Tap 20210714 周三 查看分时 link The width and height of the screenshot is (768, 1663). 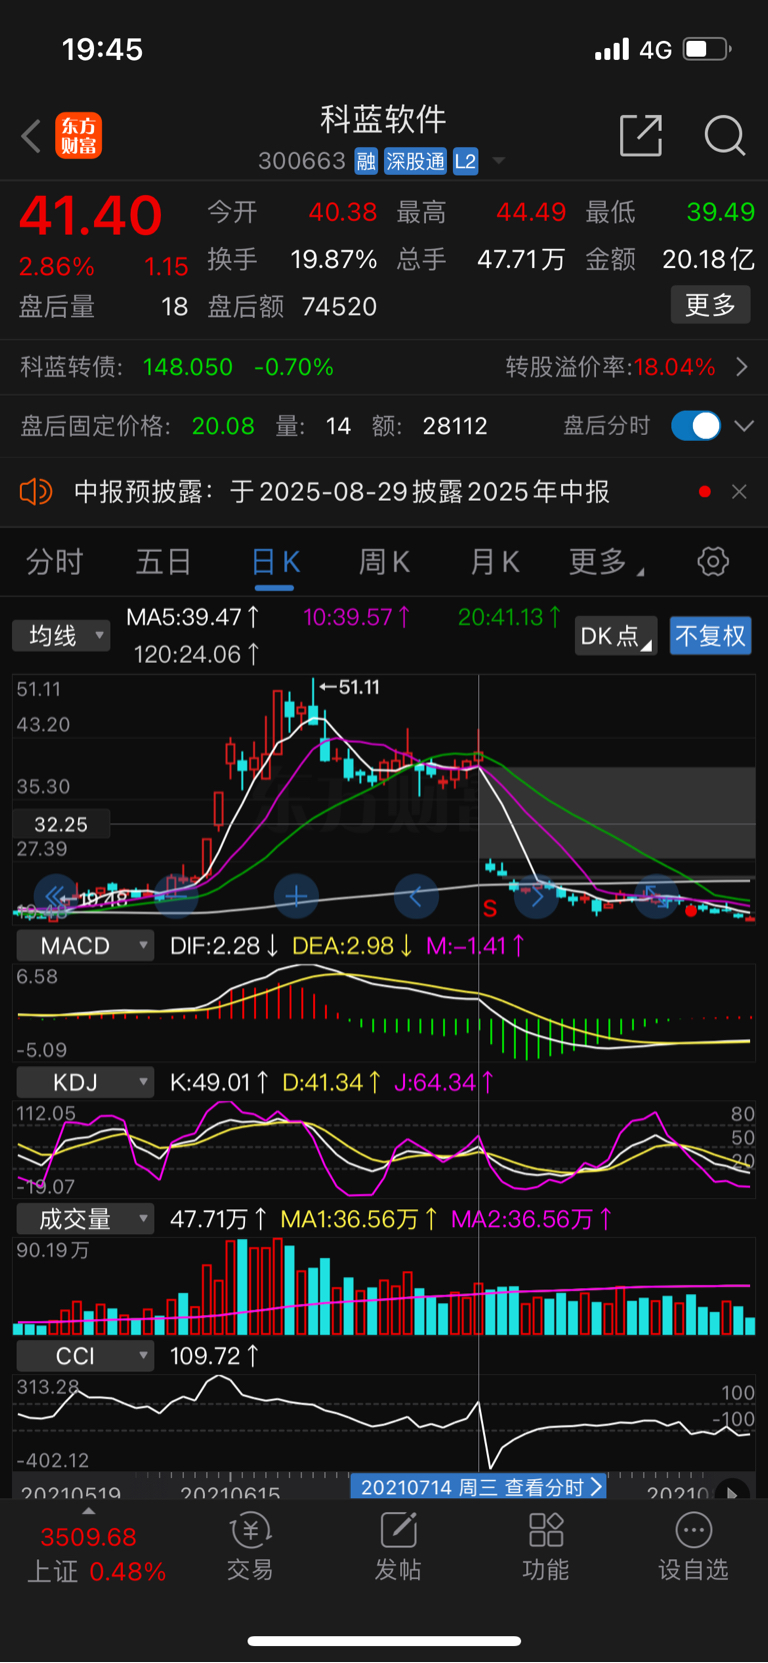tap(479, 1487)
